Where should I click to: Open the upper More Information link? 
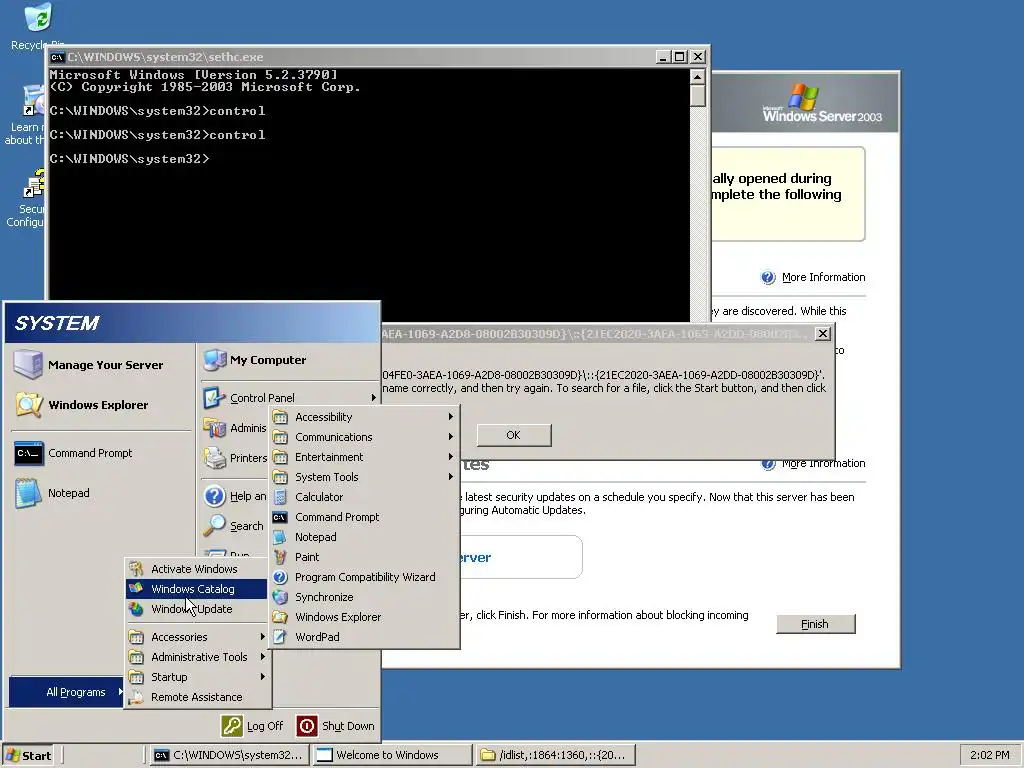tap(824, 278)
